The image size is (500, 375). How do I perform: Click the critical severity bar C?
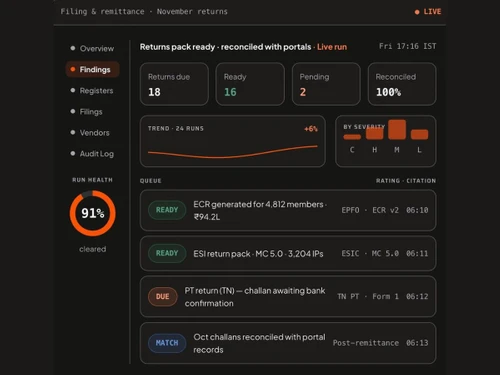coord(352,137)
